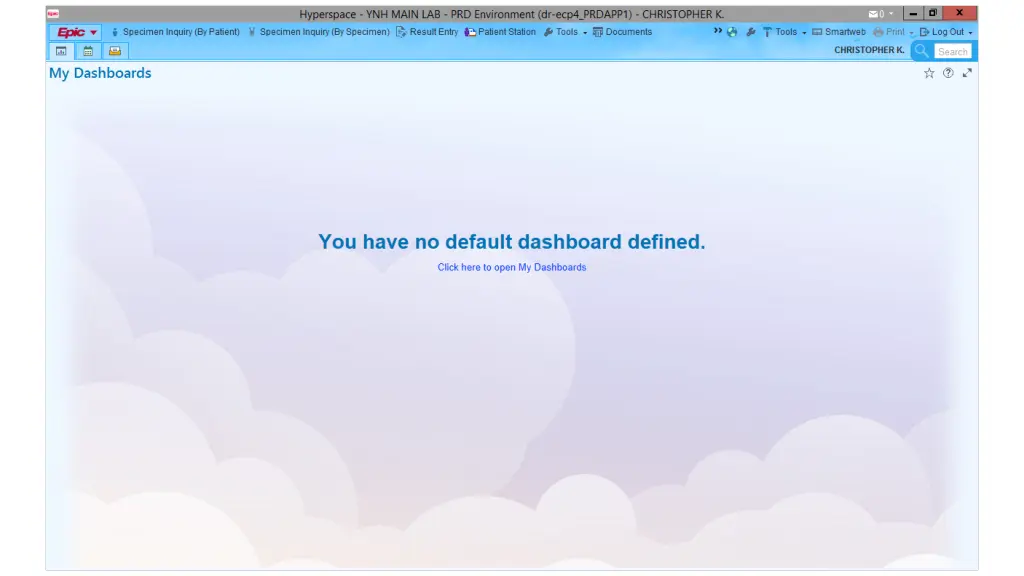Expand the Log Out dropdown arrow
Screen dimensions: 1024x576
click(x=970, y=33)
